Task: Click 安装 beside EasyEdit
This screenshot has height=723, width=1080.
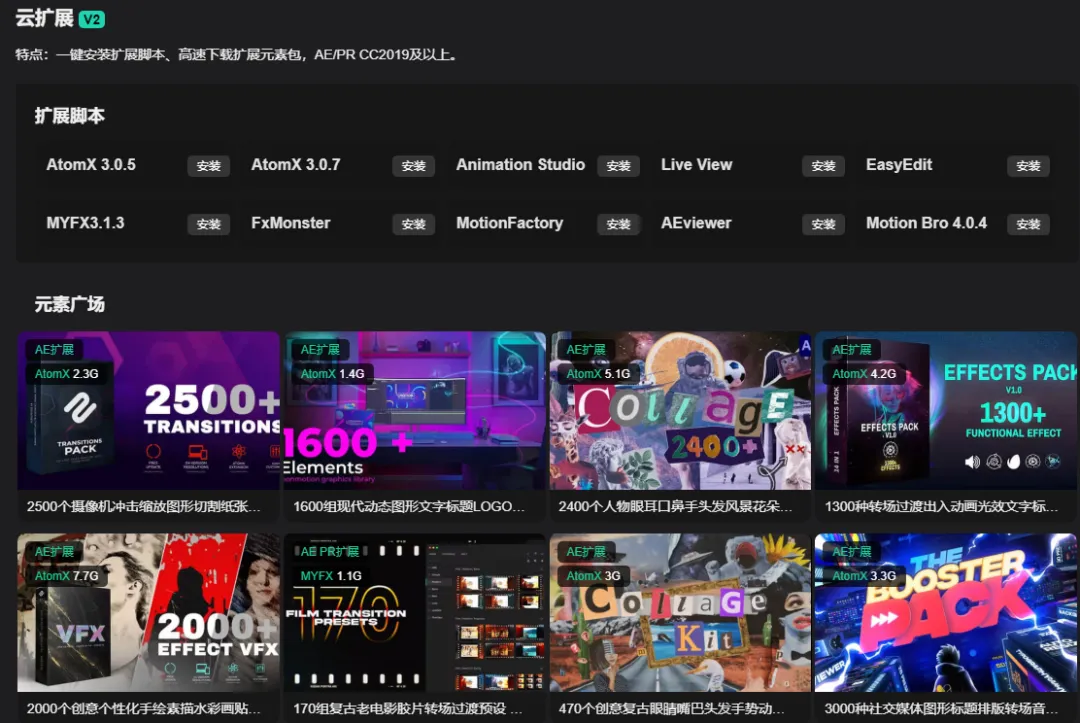Action: click(1028, 166)
